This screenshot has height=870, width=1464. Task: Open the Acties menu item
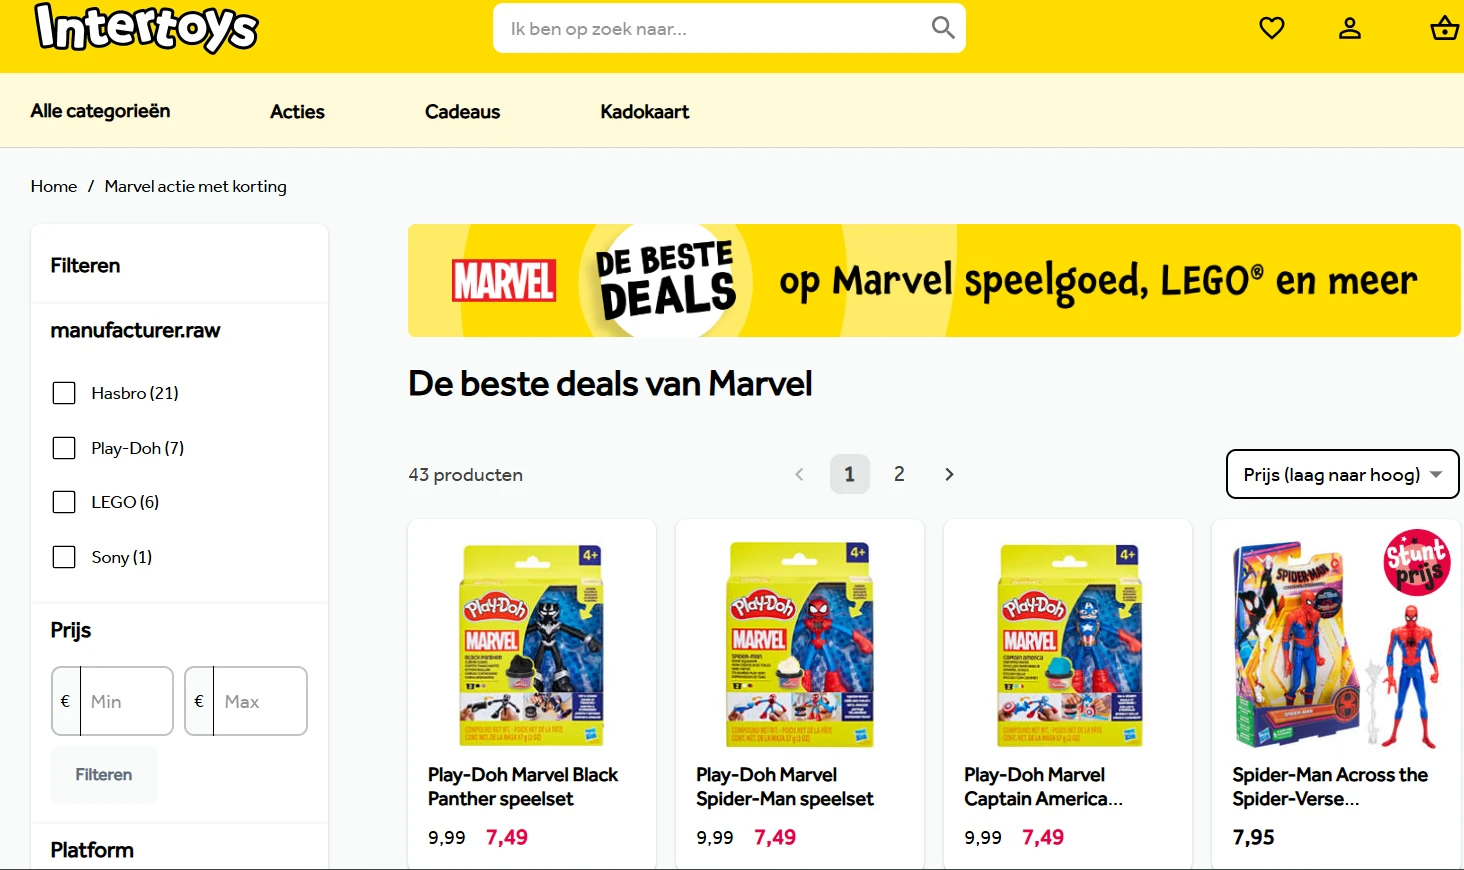click(x=296, y=111)
